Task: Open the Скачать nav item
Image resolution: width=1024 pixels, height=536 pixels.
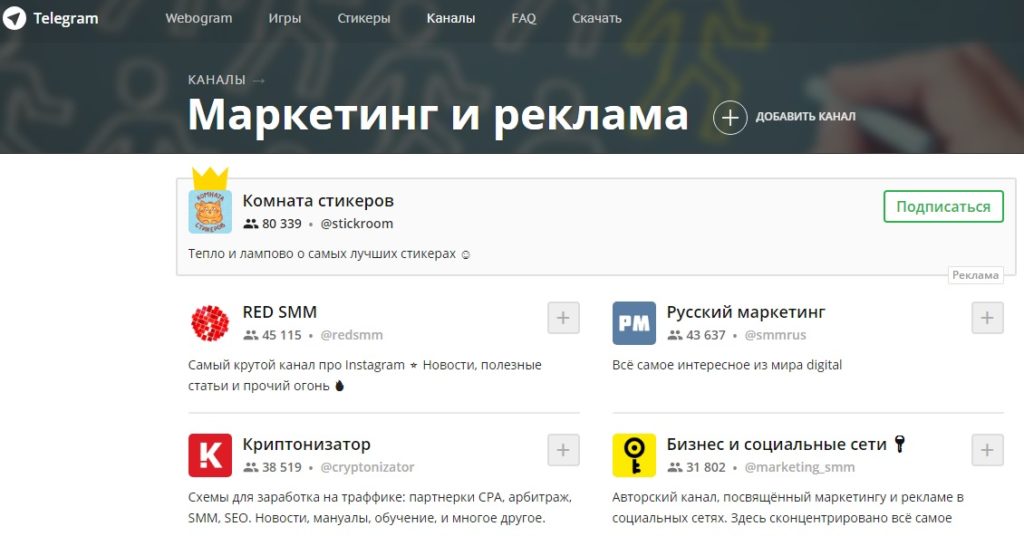Action: pos(597,18)
